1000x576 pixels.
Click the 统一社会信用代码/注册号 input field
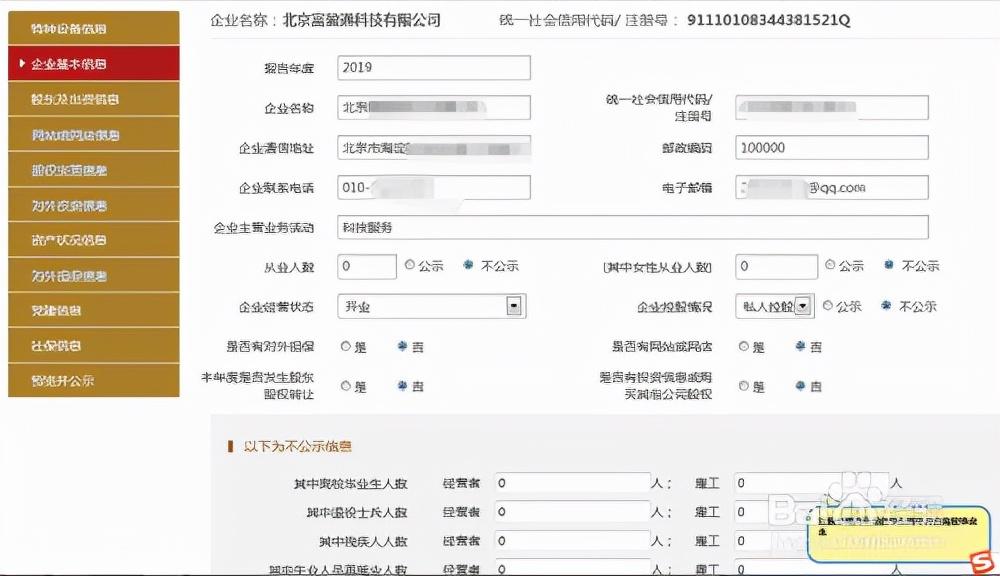tap(832, 107)
